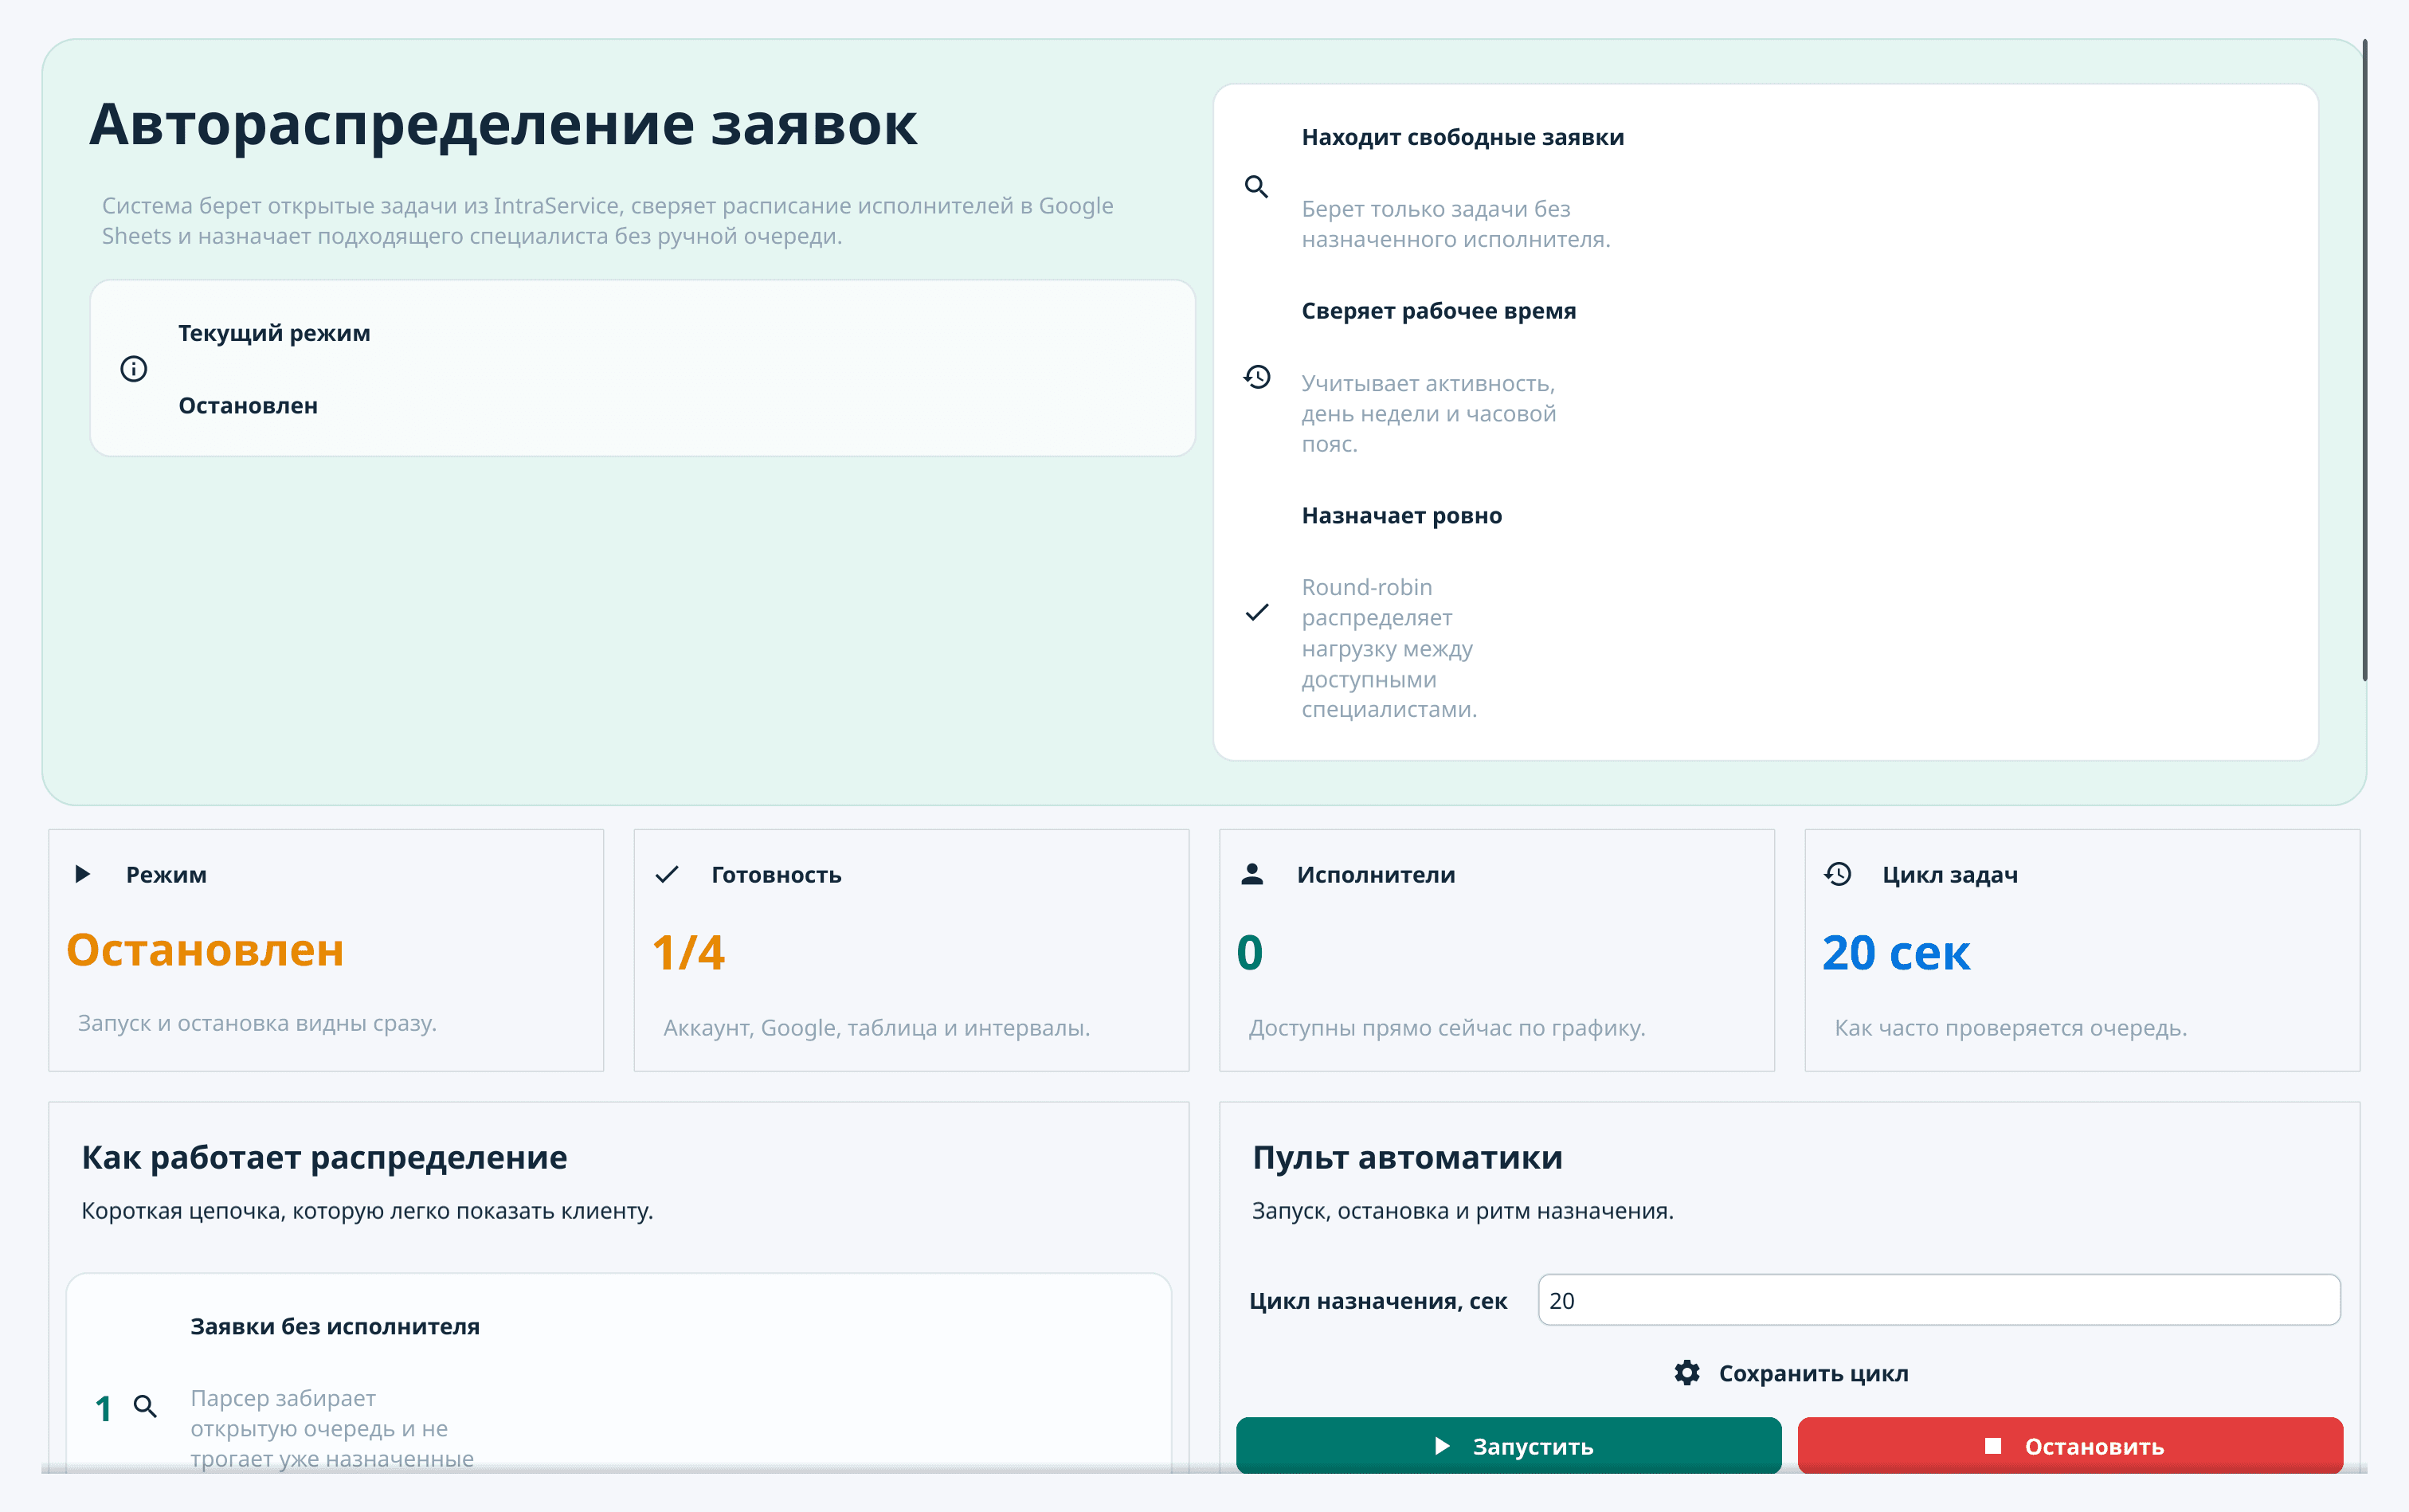Image resolution: width=2409 pixels, height=1512 pixels.
Task: Click the Заявки без исполнителя step title
Action: [335, 1327]
